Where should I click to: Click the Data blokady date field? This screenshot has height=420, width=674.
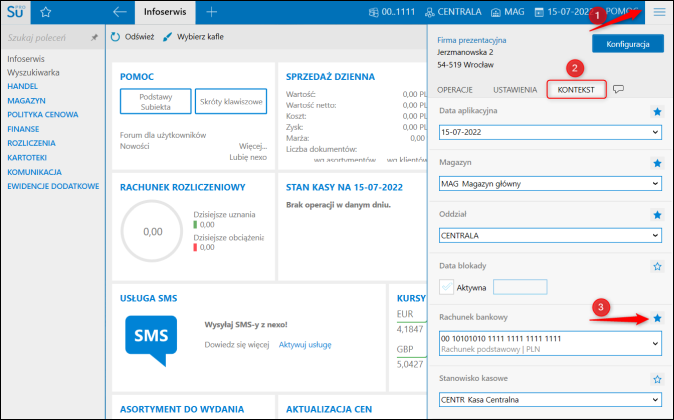click(x=520, y=287)
